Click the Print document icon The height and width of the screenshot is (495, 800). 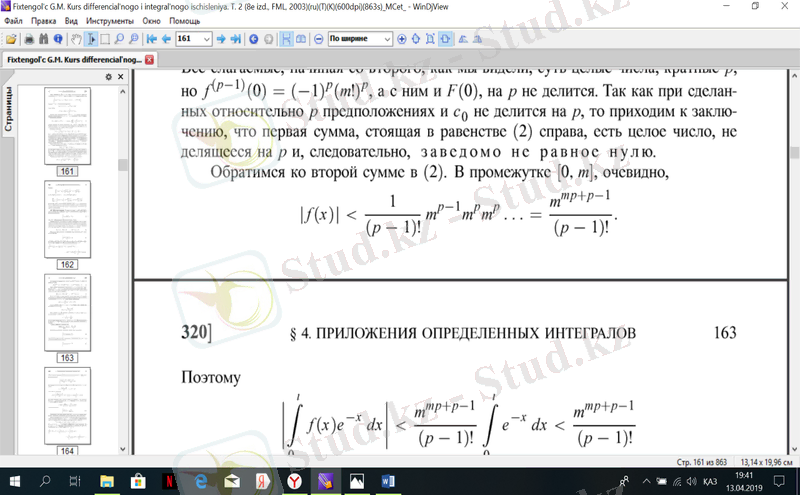29,39
